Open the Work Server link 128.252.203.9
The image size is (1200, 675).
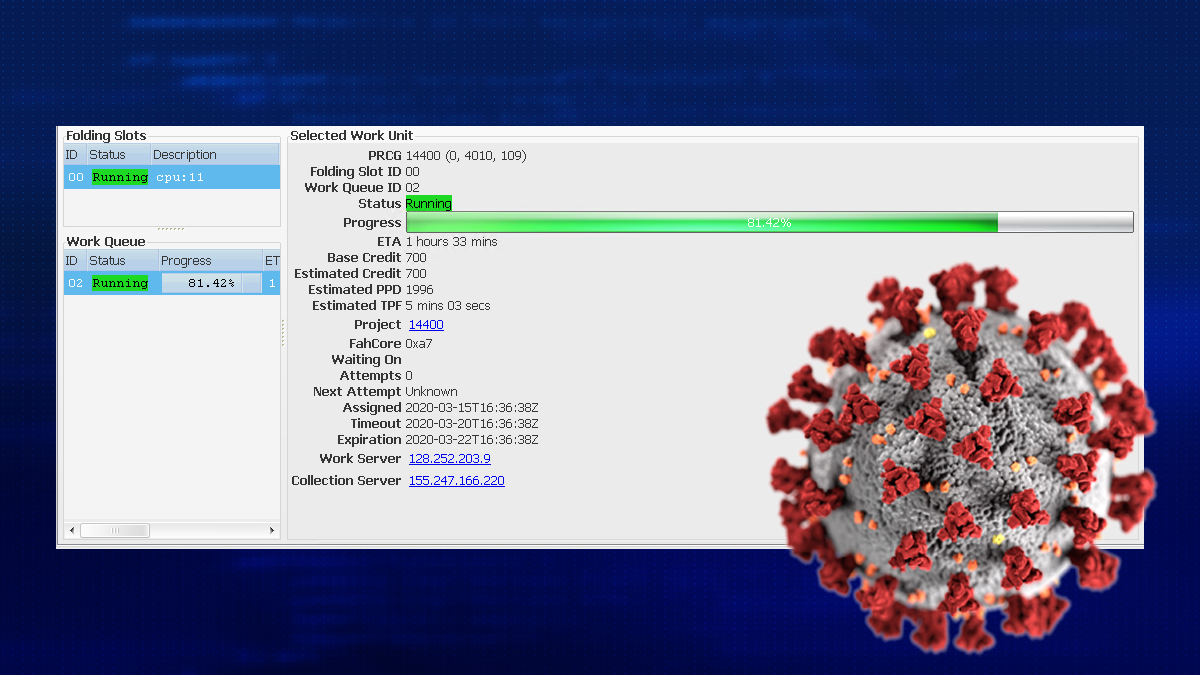(449, 458)
